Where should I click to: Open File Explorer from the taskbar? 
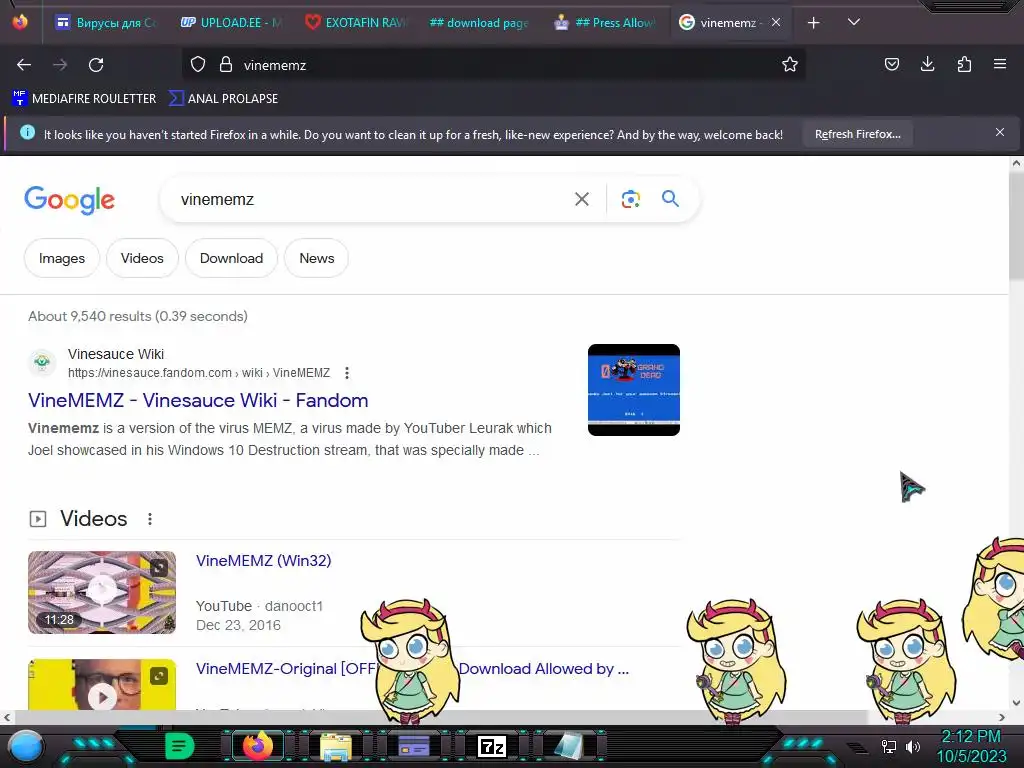point(336,746)
